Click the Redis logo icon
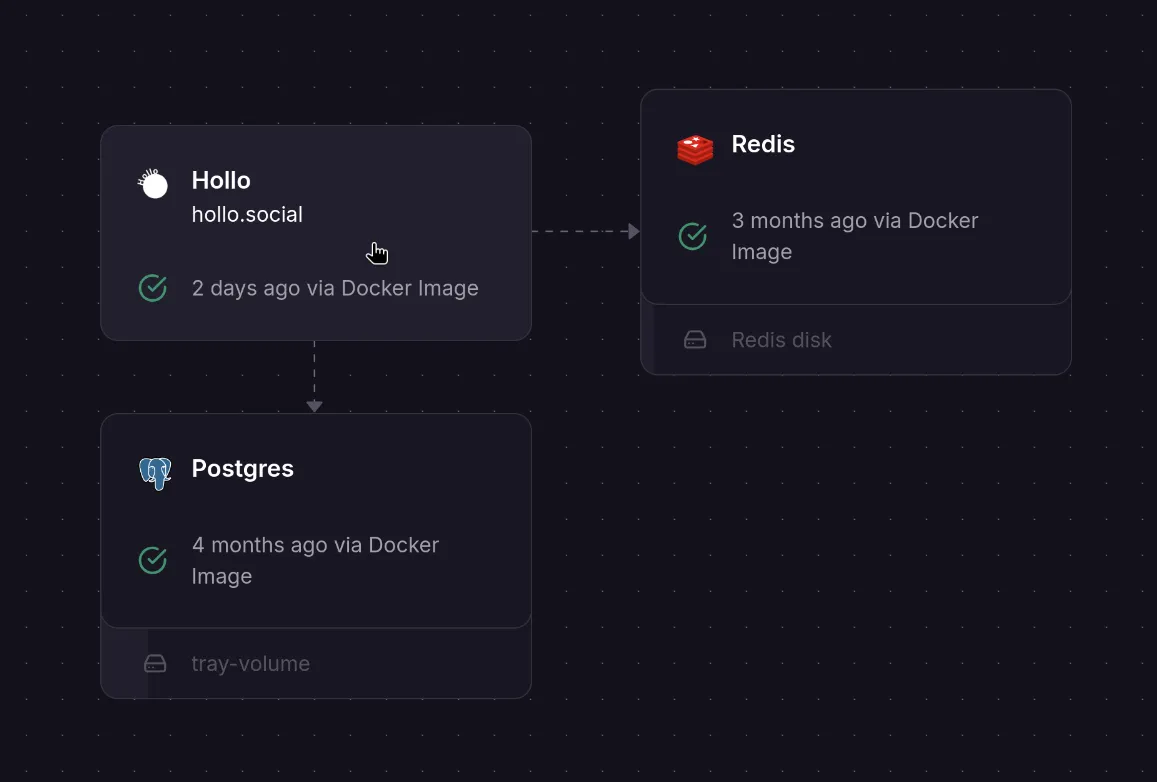 [x=695, y=150]
